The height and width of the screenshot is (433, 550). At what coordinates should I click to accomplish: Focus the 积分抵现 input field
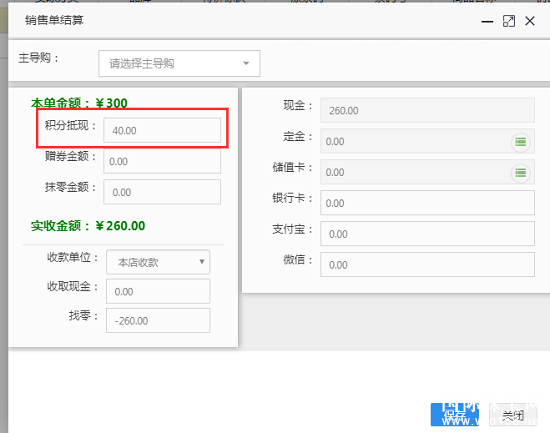click(162, 131)
